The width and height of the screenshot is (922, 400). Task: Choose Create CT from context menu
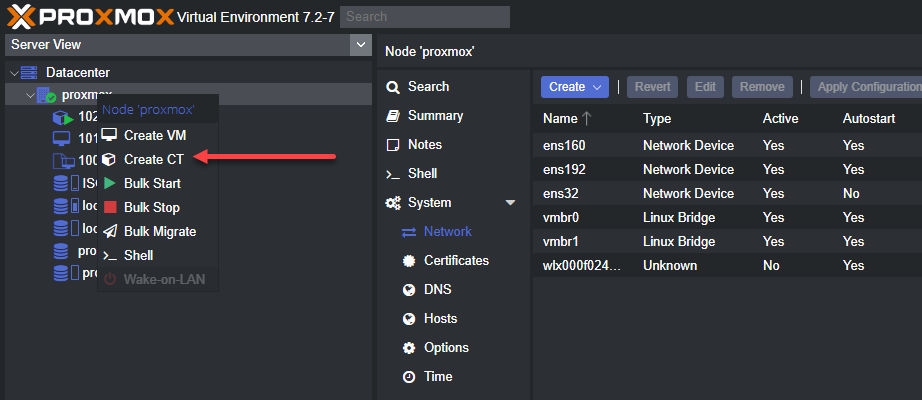pos(158,159)
